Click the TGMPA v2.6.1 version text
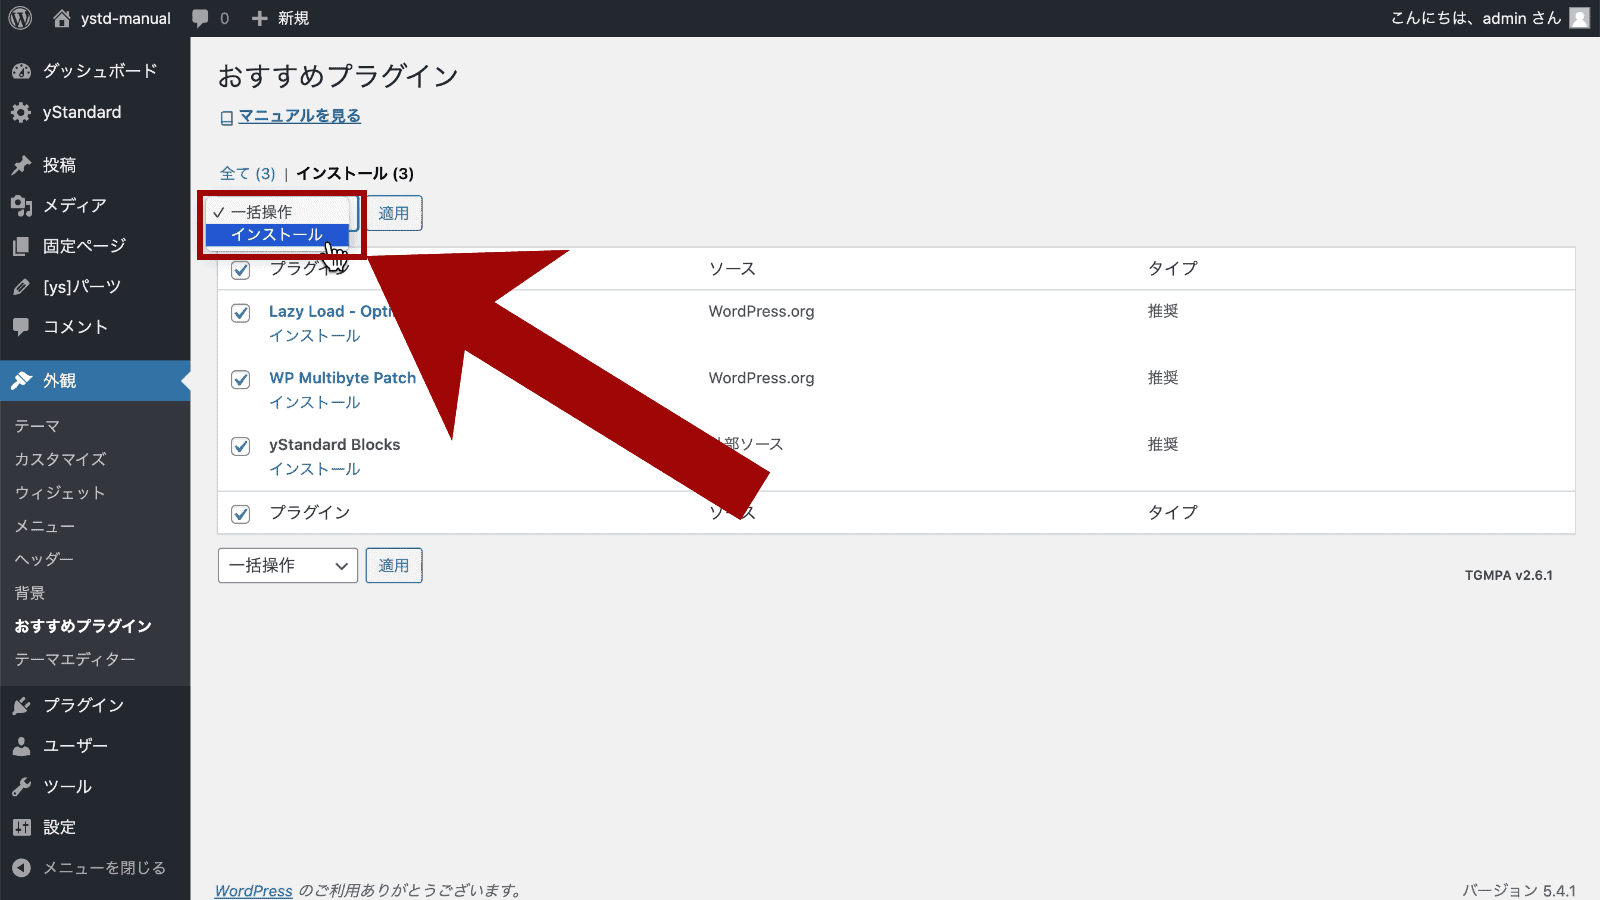The width and height of the screenshot is (1600, 900). pyautogui.click(x=1509, y=575)
